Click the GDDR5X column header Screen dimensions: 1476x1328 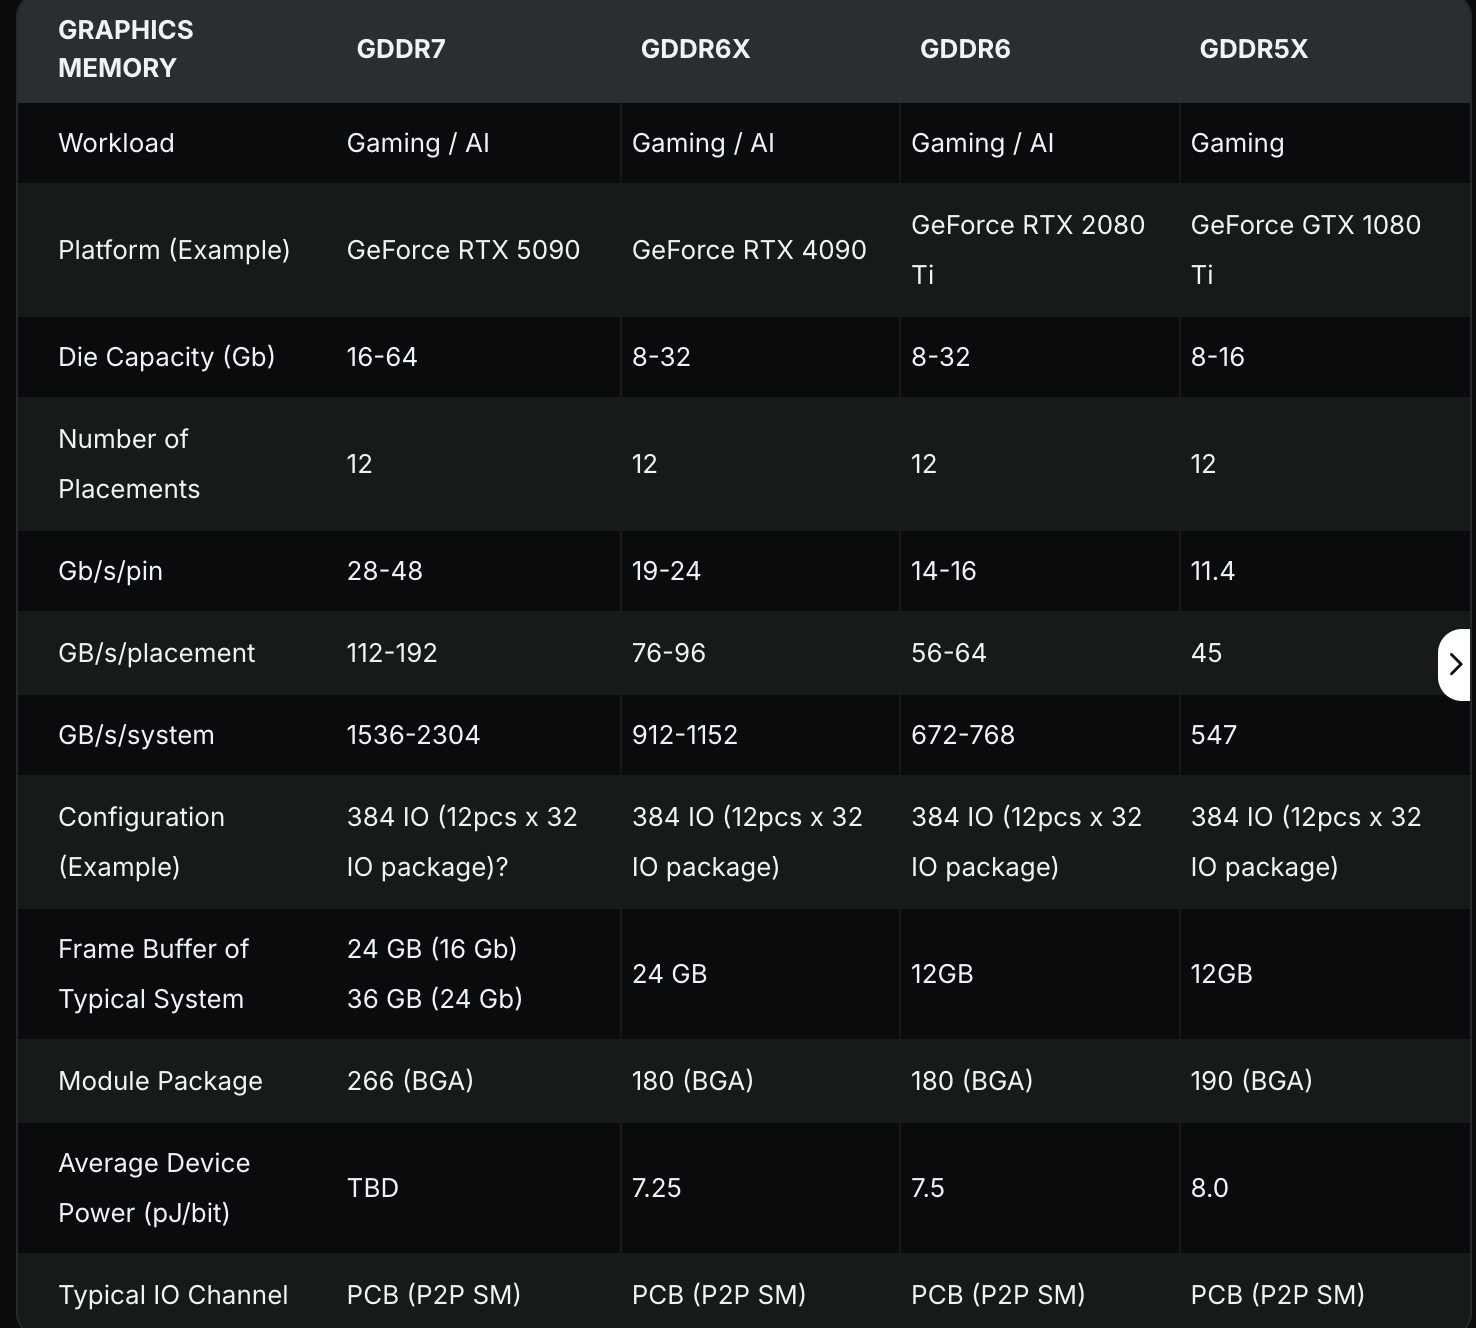[x=1253, y=49]
